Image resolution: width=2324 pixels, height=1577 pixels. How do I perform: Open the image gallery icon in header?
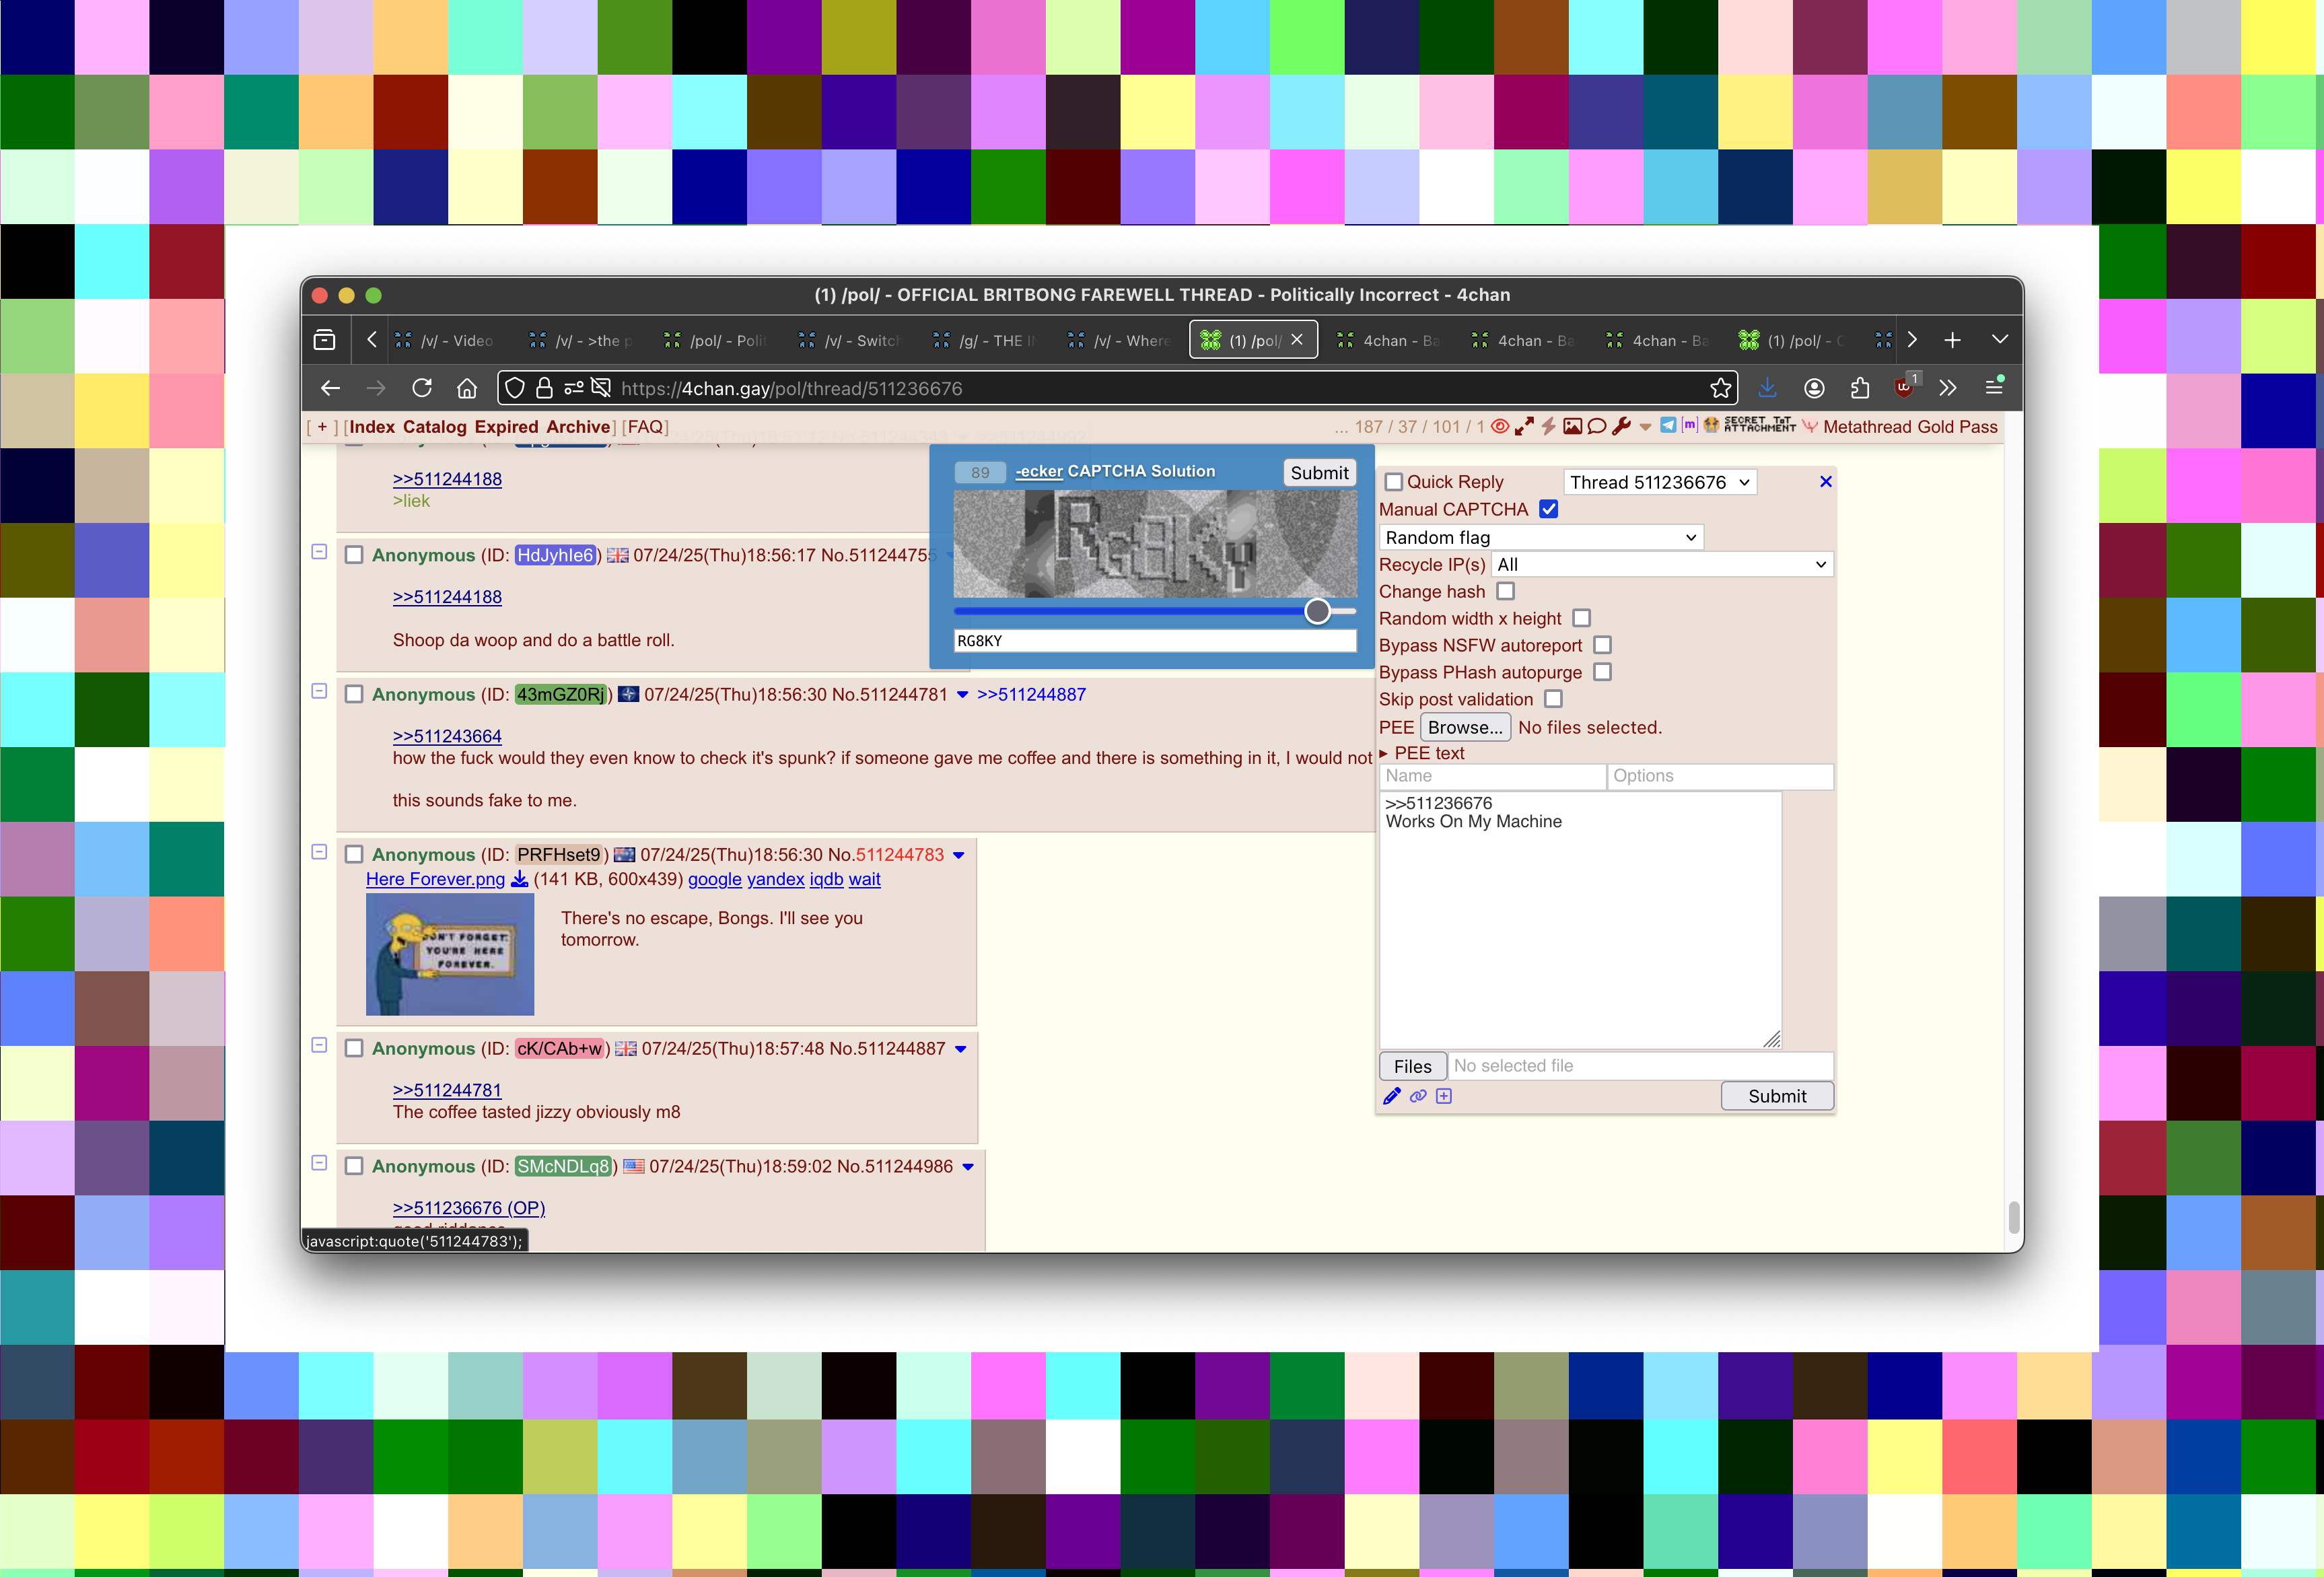pyautogui.click(x=1572, y=426)
